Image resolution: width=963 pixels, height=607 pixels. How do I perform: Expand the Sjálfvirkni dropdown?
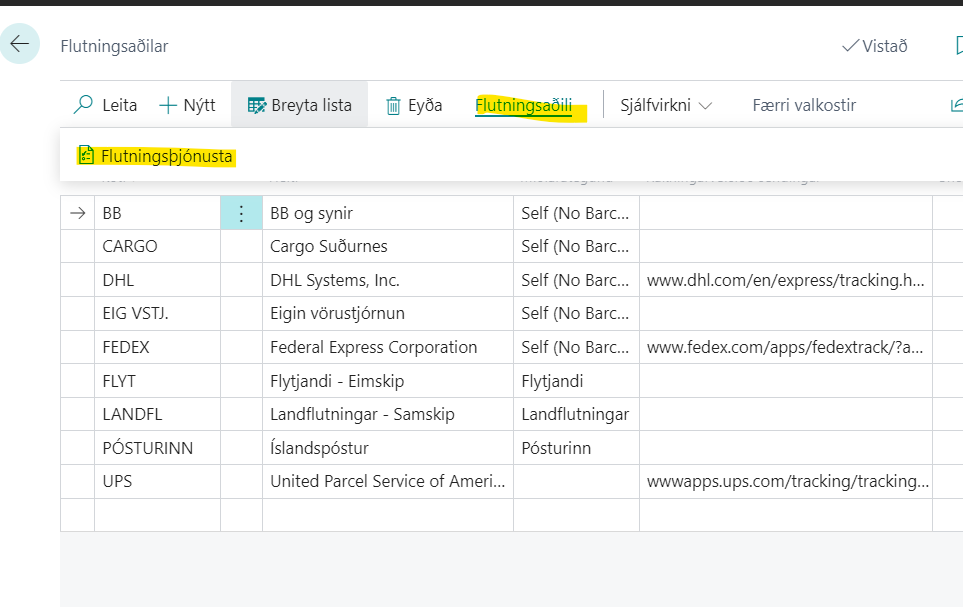point(666,105)
